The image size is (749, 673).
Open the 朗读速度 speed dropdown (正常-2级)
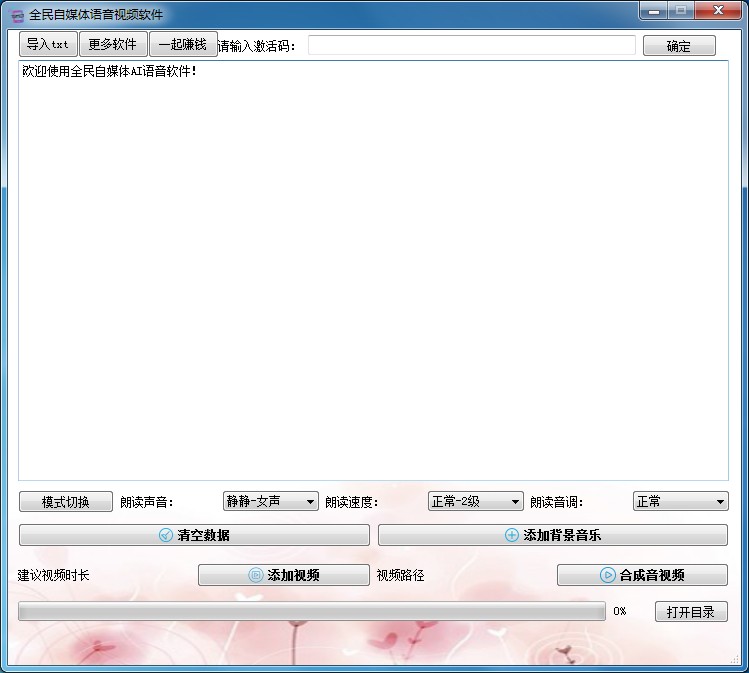pyautogui.click(x=475, y=502)
